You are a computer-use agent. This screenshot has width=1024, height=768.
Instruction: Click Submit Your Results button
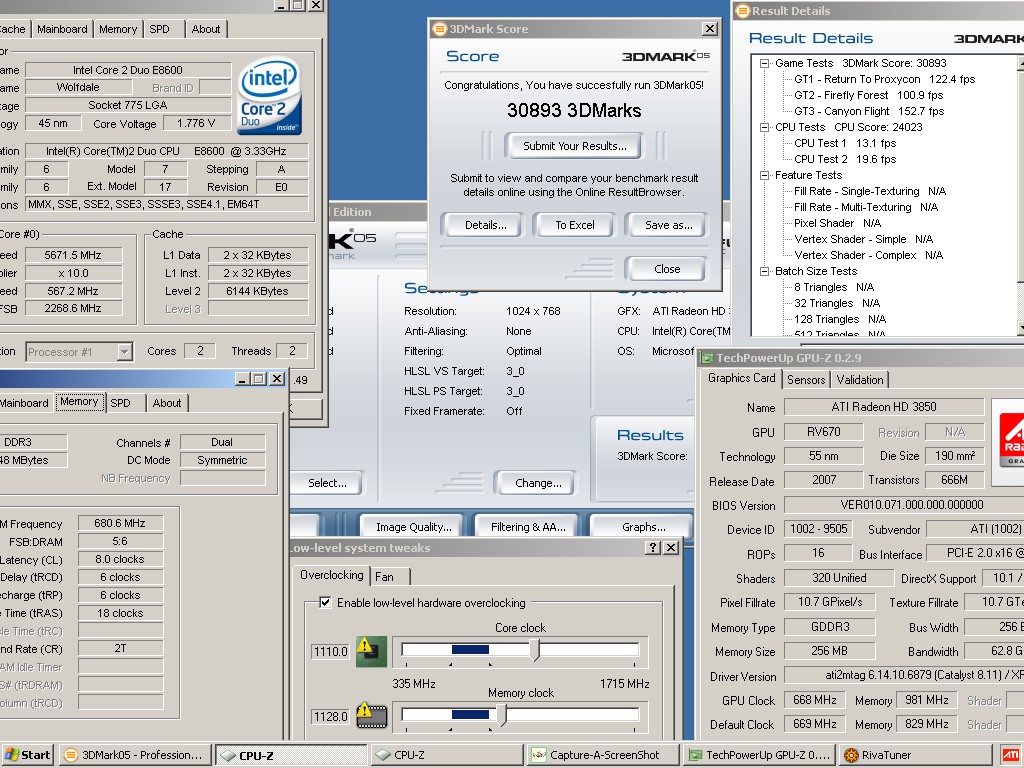tap(574, 146)
